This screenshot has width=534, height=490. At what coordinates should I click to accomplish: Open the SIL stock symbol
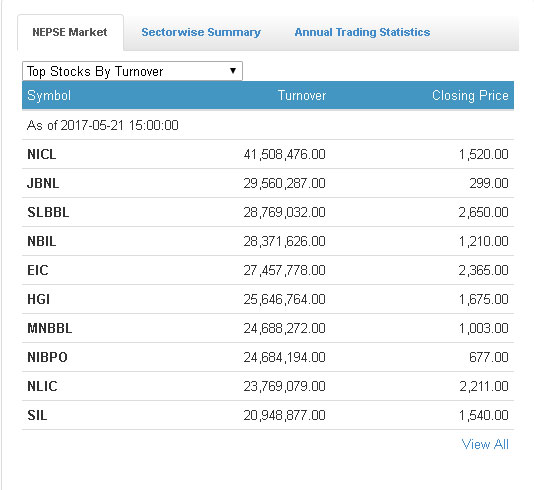pos(37,415)
